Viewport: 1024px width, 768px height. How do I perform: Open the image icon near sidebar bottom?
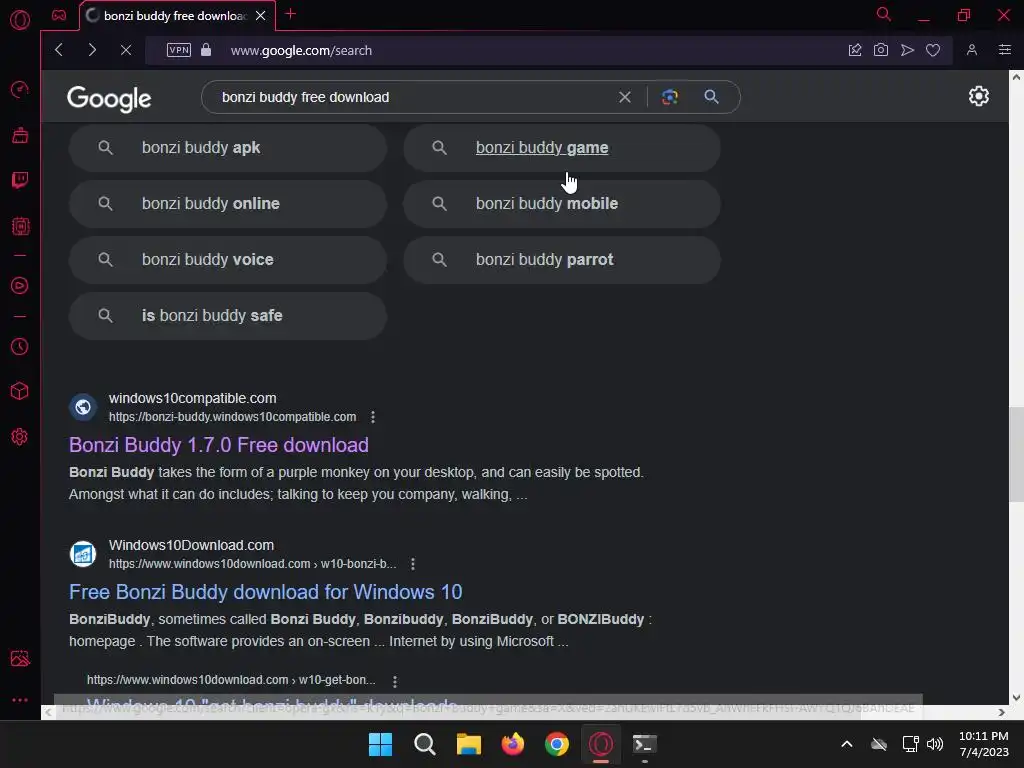(20, 658)
